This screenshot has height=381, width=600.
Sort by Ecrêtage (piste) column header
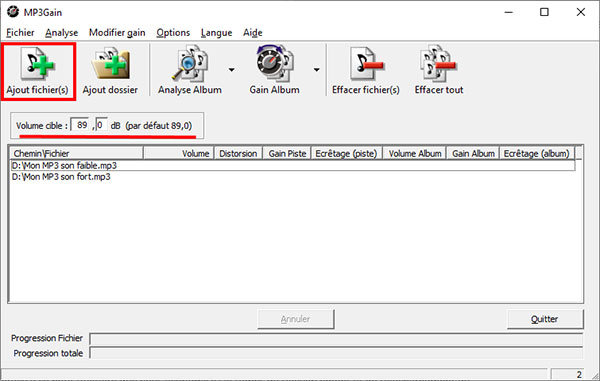point(347,153)
